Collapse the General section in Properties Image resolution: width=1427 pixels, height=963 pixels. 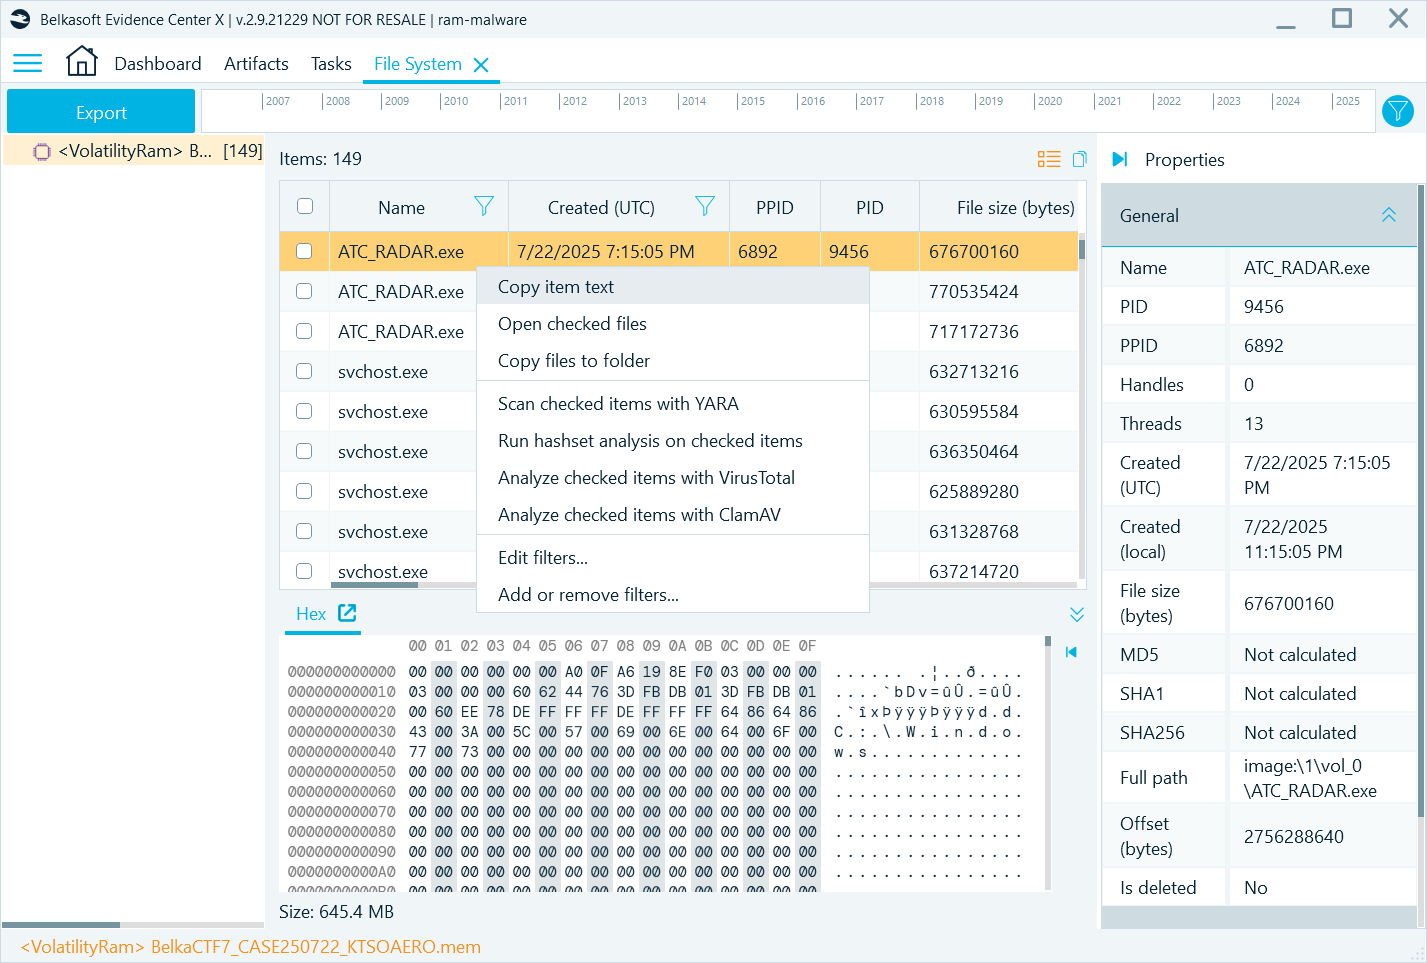tap(1388, 214)
